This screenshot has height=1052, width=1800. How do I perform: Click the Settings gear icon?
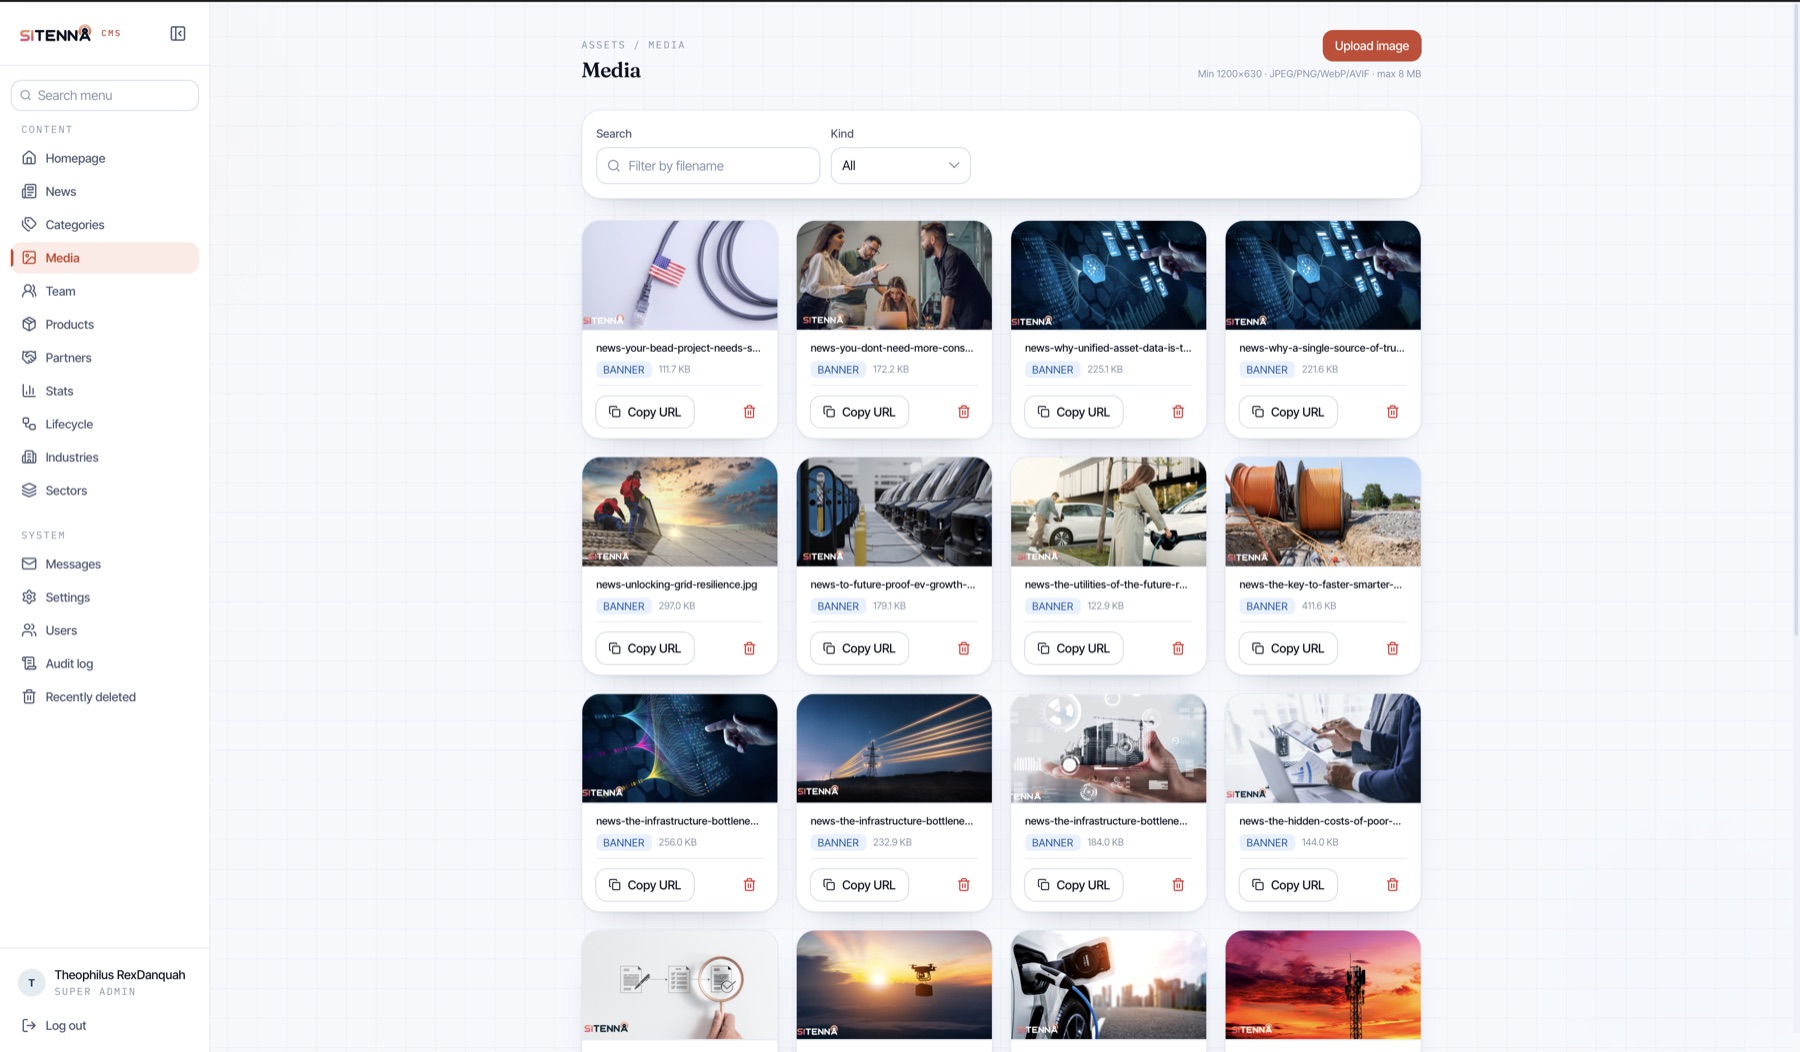point(29,597)
